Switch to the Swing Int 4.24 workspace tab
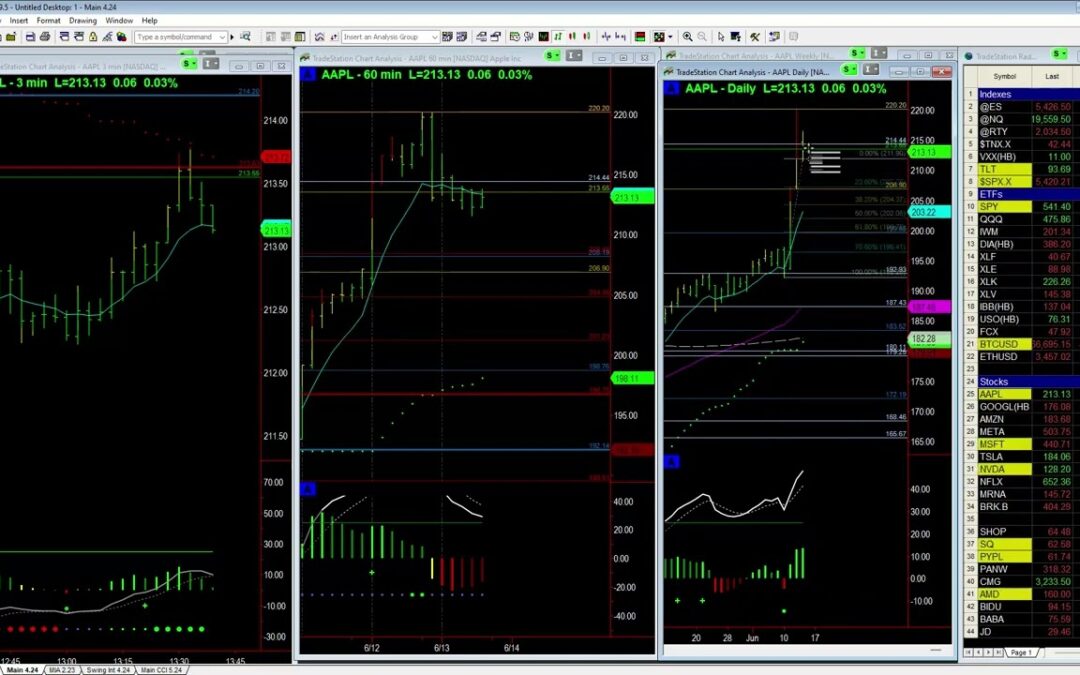Image resolution: width=1080 pixels, height=675 pixels. tap(108, 669)
